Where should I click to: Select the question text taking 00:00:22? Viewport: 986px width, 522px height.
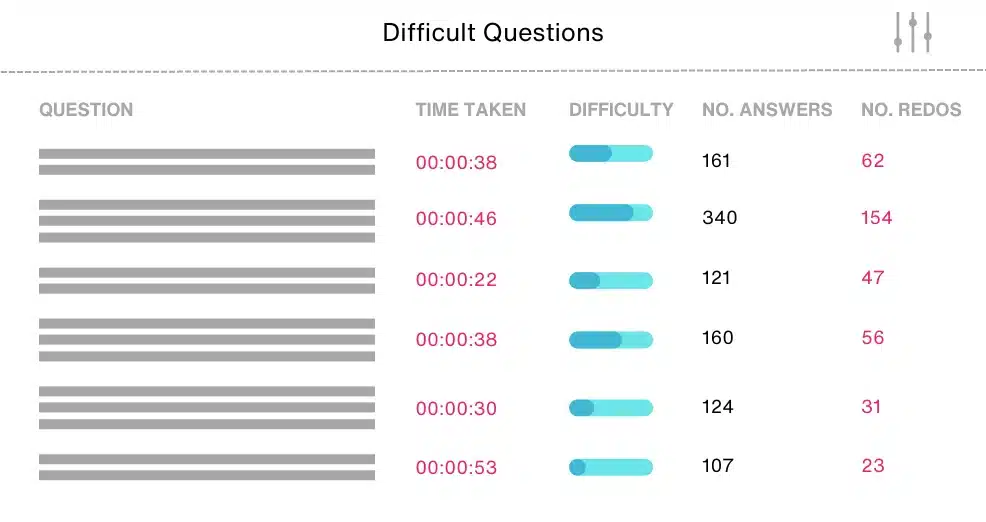point(207,280)
